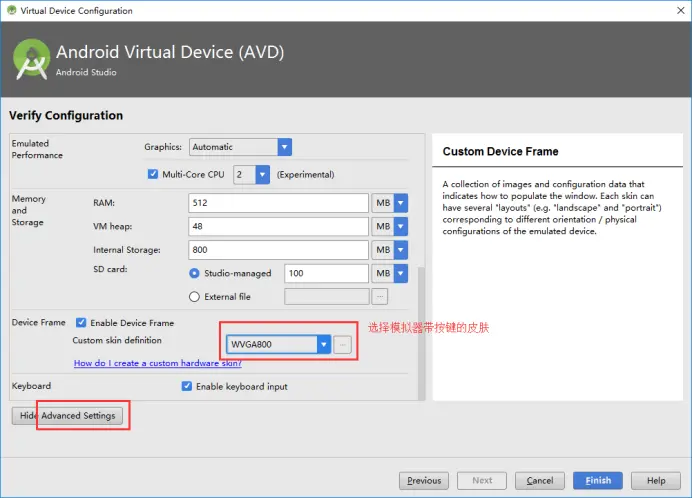Viewport: 693px width, 498px height.
Task: Click the Memory and Storage label
Action: click(x=28, y=210)
